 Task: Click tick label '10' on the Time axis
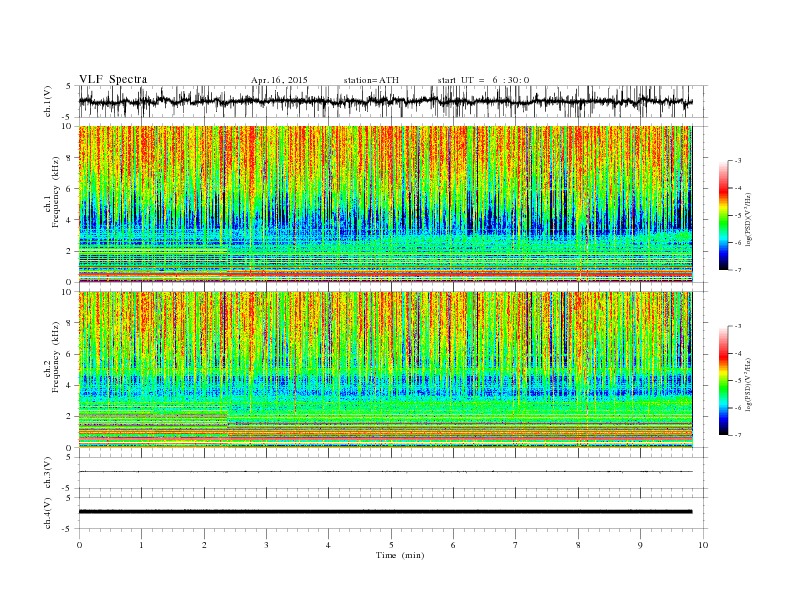click(x=703, y=545)
